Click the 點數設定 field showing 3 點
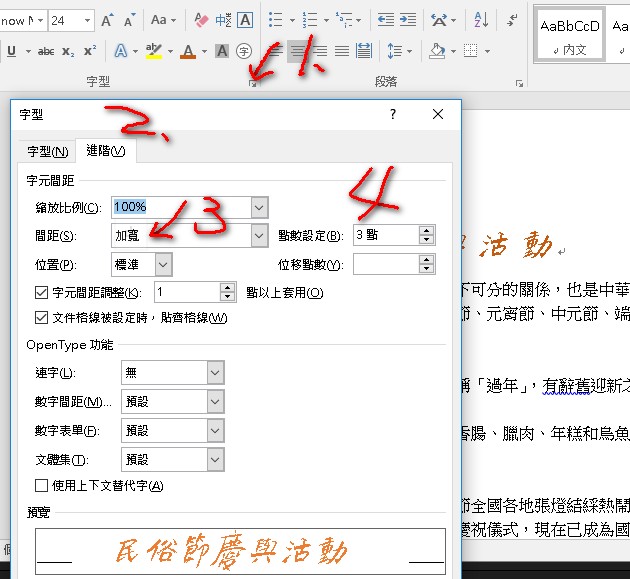630x579 pixels. [x=385, y=236]
